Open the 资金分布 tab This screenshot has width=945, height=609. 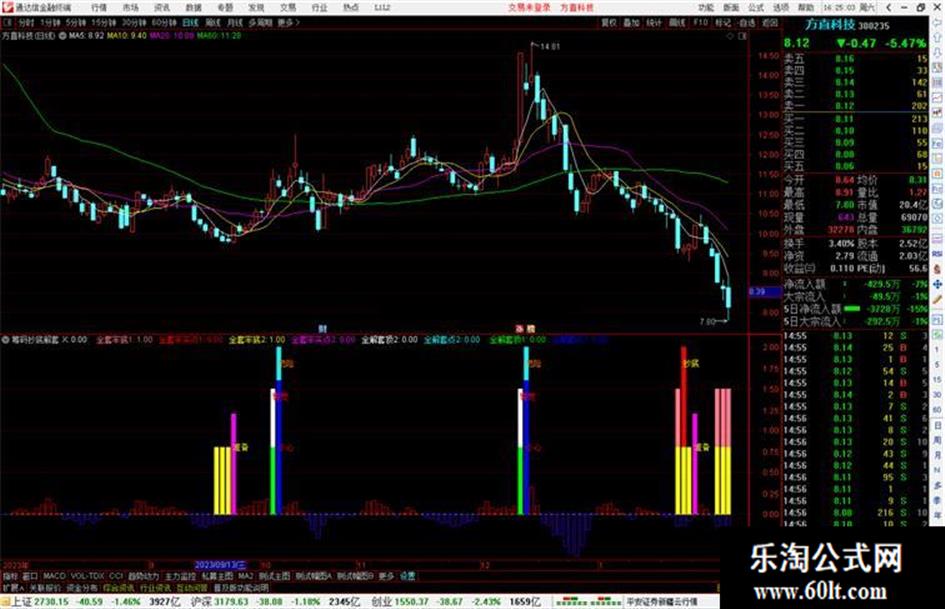[82, 588]
